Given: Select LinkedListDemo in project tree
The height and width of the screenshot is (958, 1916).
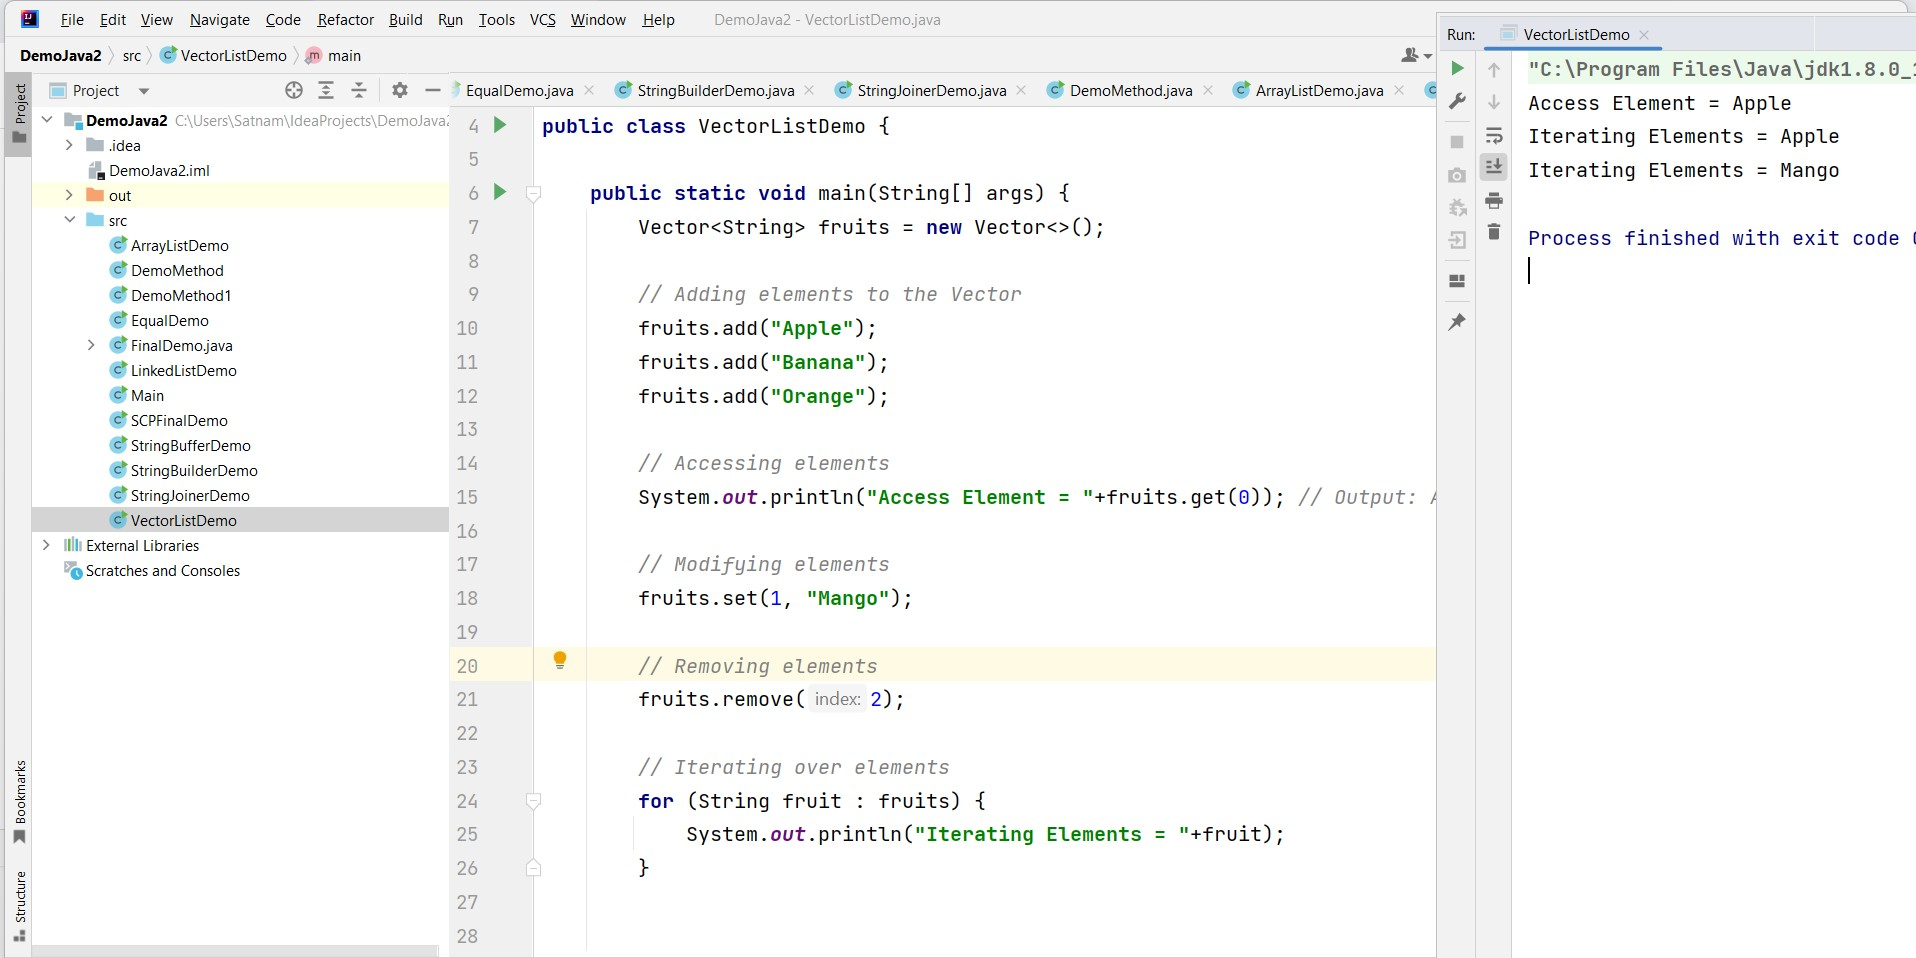Looking at the screenshot, I should (183, 370).
